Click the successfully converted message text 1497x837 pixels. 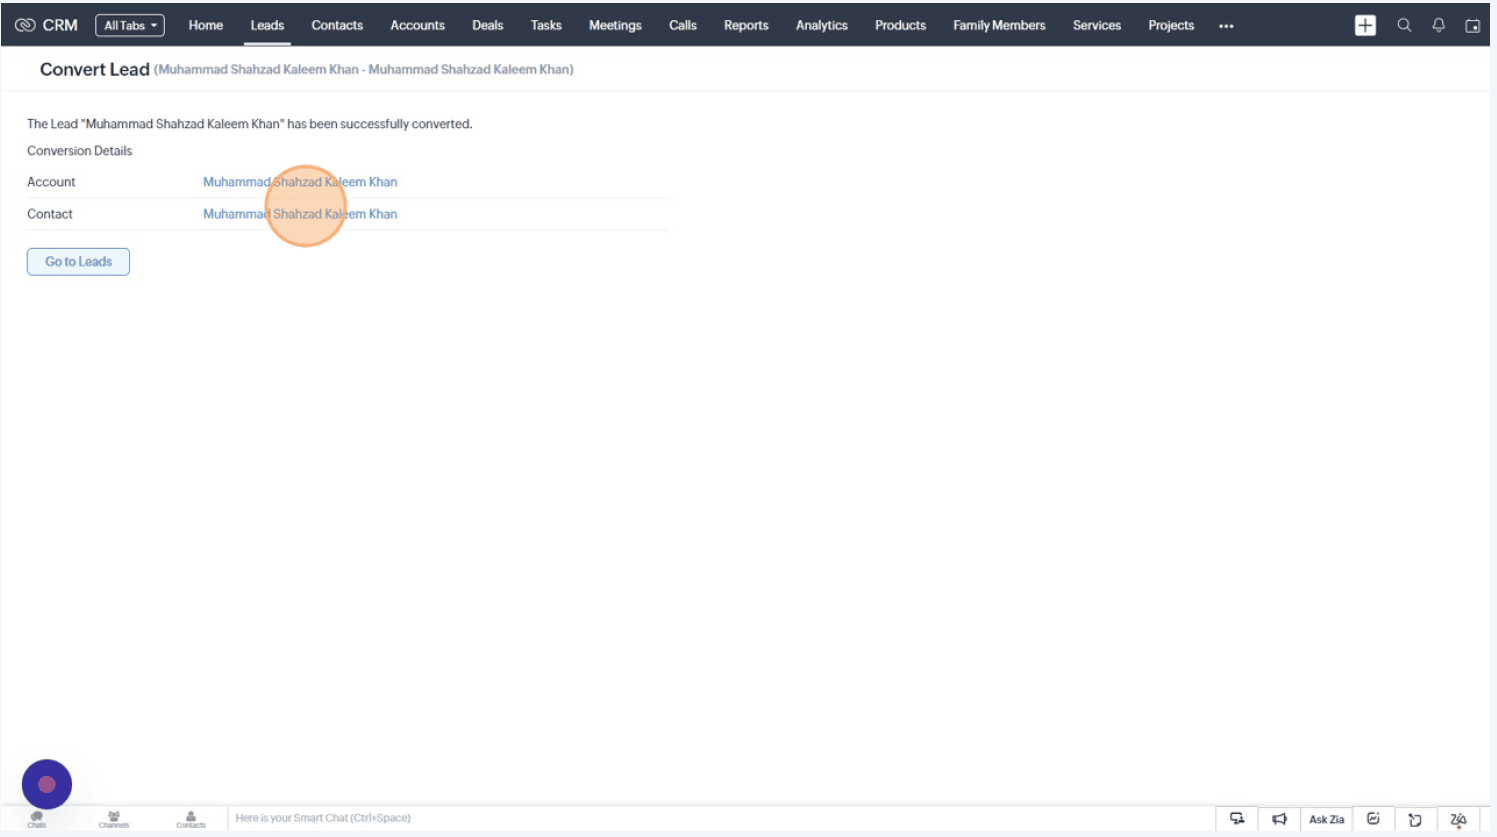tap(249, 124)
